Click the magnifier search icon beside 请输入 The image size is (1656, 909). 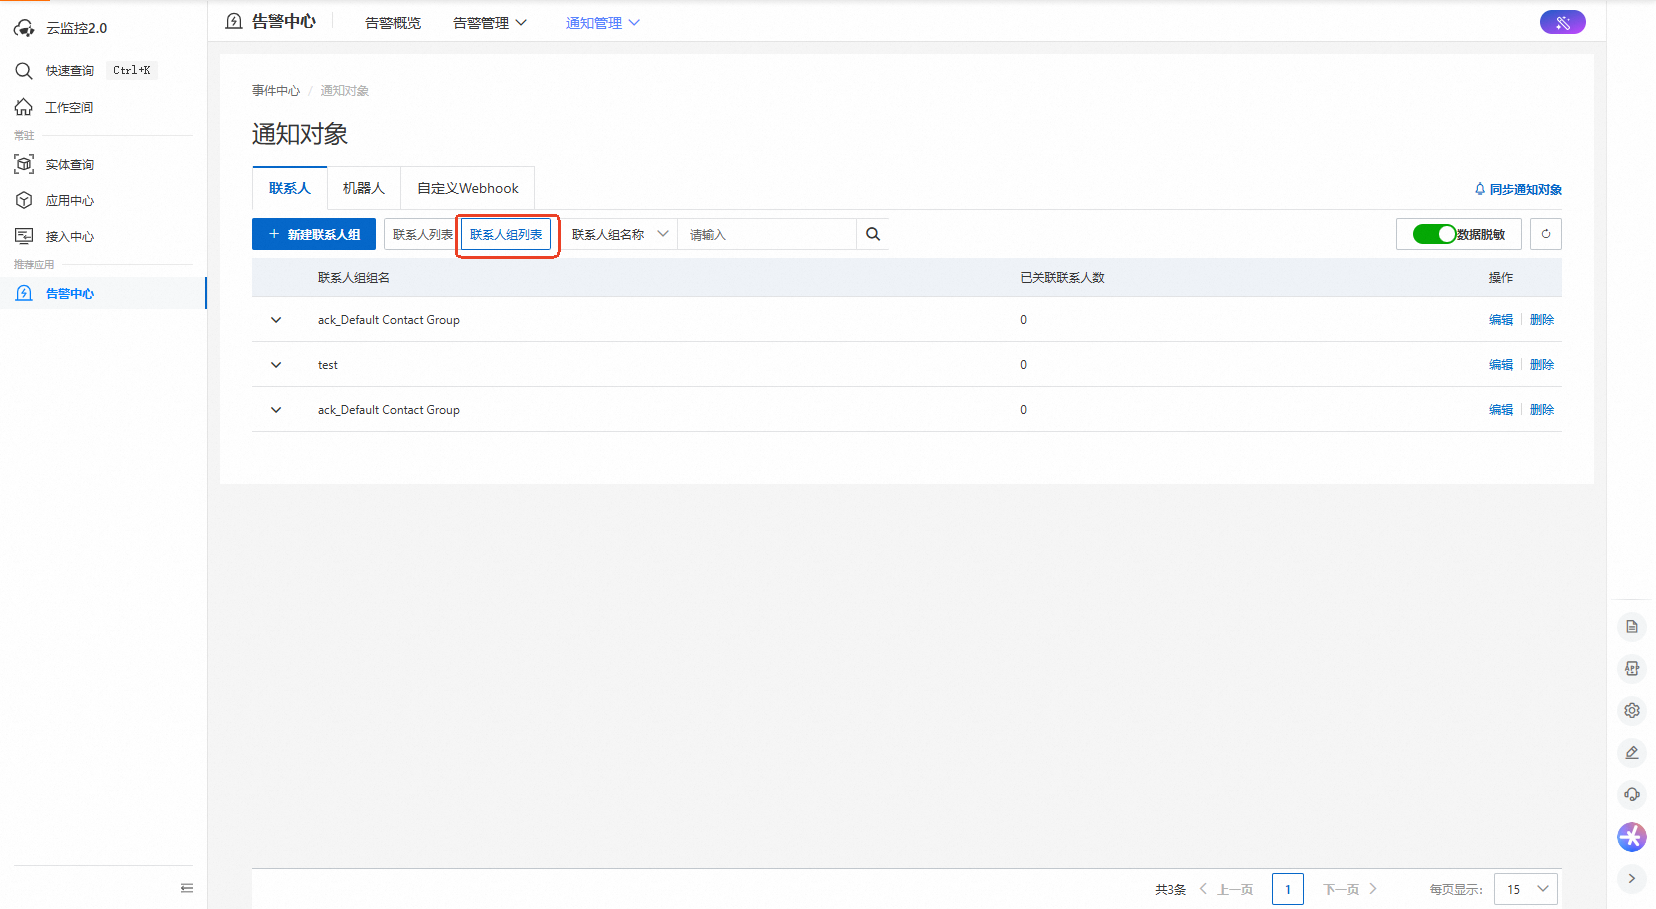(x=873, y=234)
